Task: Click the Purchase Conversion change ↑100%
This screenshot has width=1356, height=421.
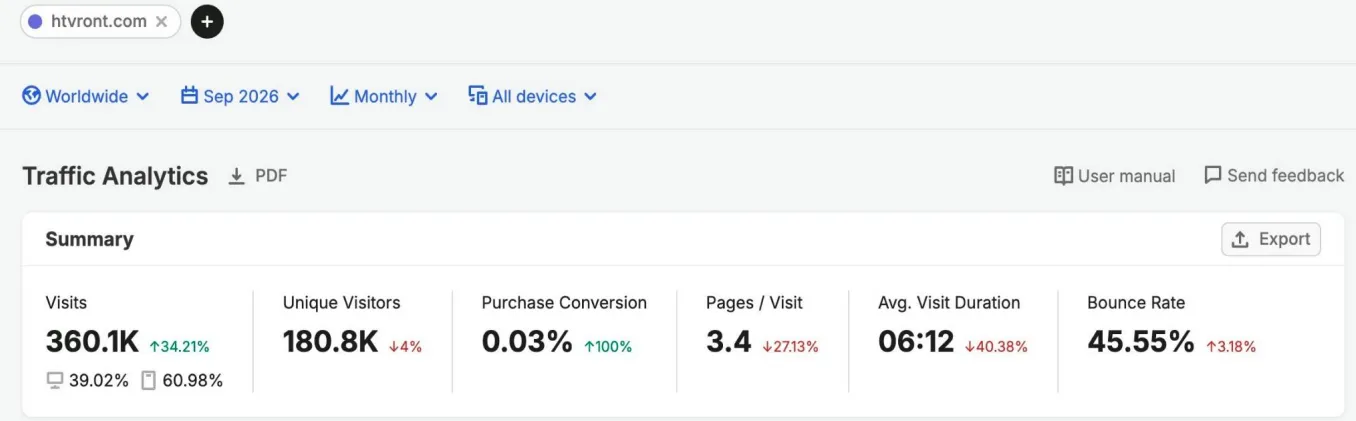Action: click(608, 347)
